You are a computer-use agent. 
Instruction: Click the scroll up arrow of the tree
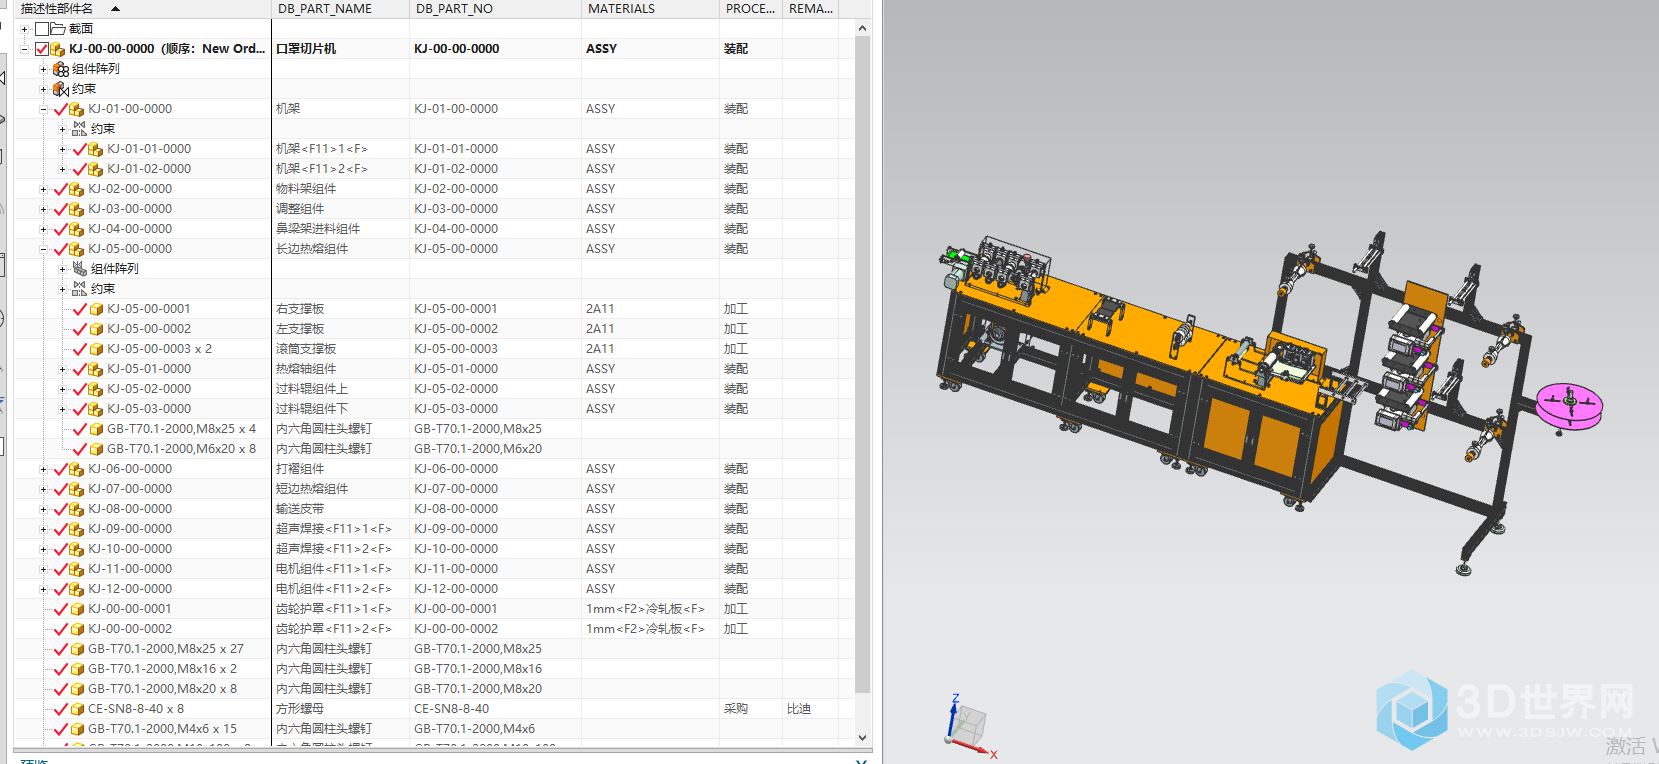(x=862, y=28)
